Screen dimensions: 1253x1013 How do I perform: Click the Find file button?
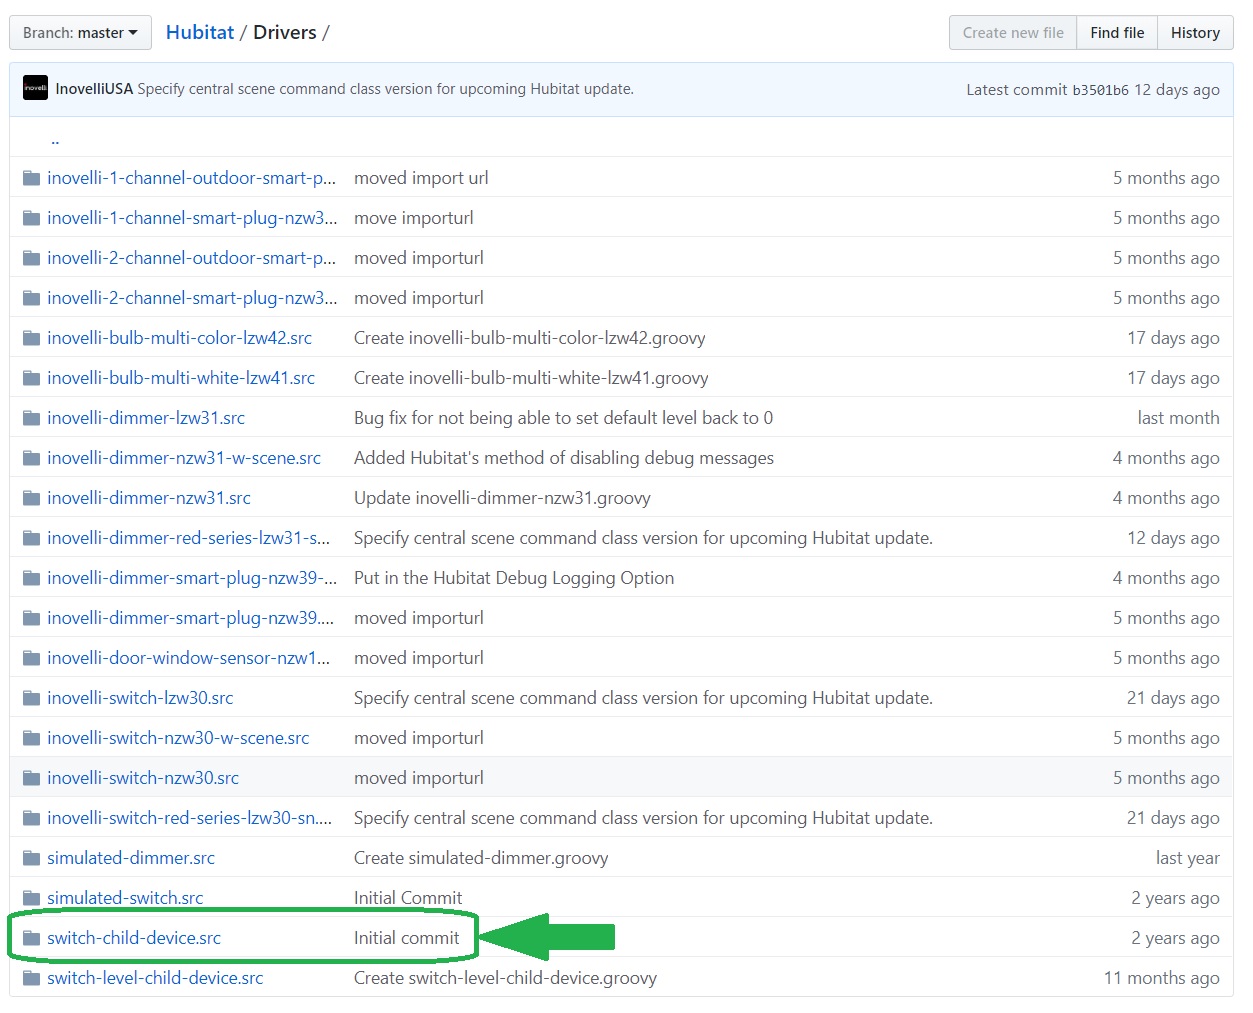pos(1117,33)
